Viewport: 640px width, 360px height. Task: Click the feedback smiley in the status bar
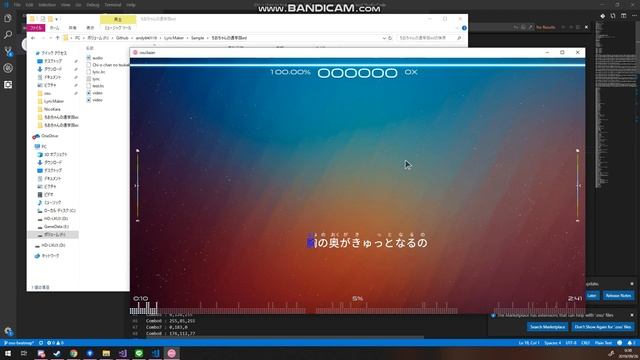click(x=620, y=343)
